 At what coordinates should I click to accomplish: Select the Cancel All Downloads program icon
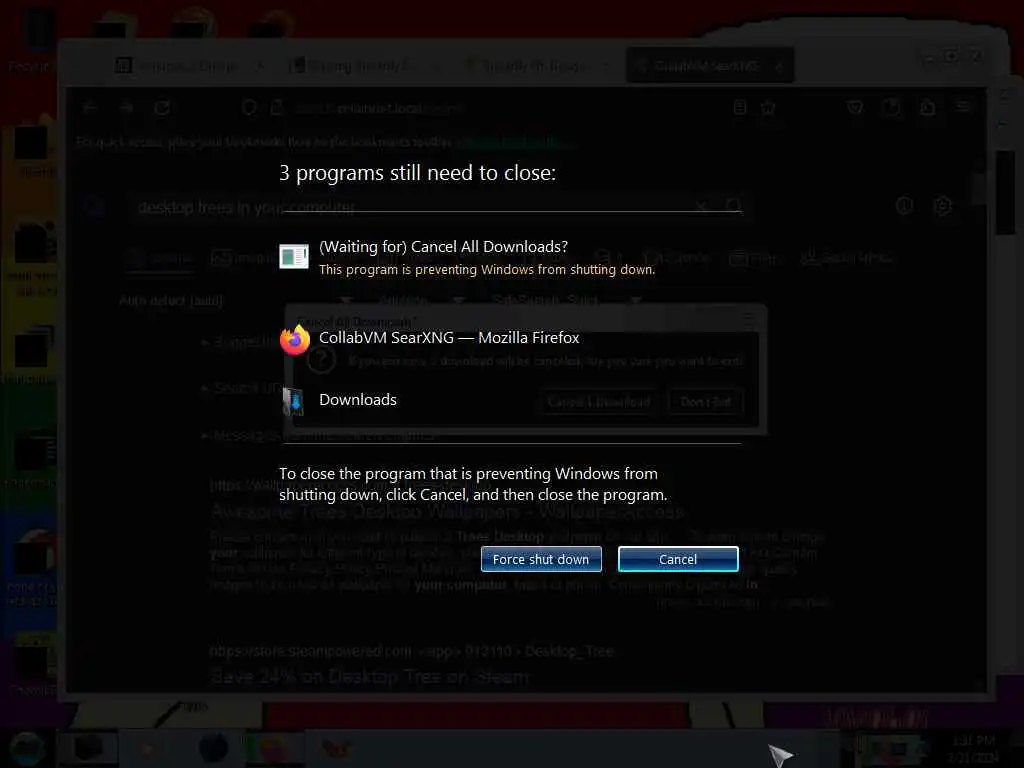point(294,256)
